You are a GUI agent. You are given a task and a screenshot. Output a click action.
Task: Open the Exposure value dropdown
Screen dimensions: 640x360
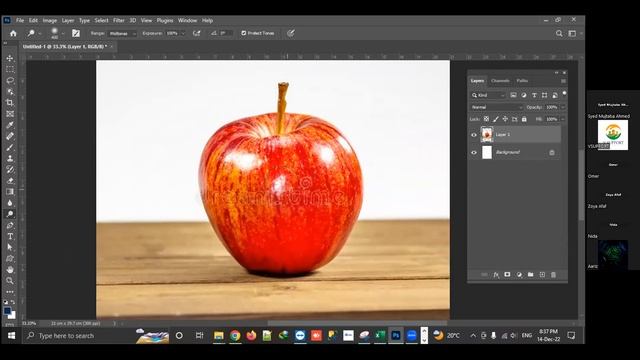pyautogui.click(x=183, y=33)
